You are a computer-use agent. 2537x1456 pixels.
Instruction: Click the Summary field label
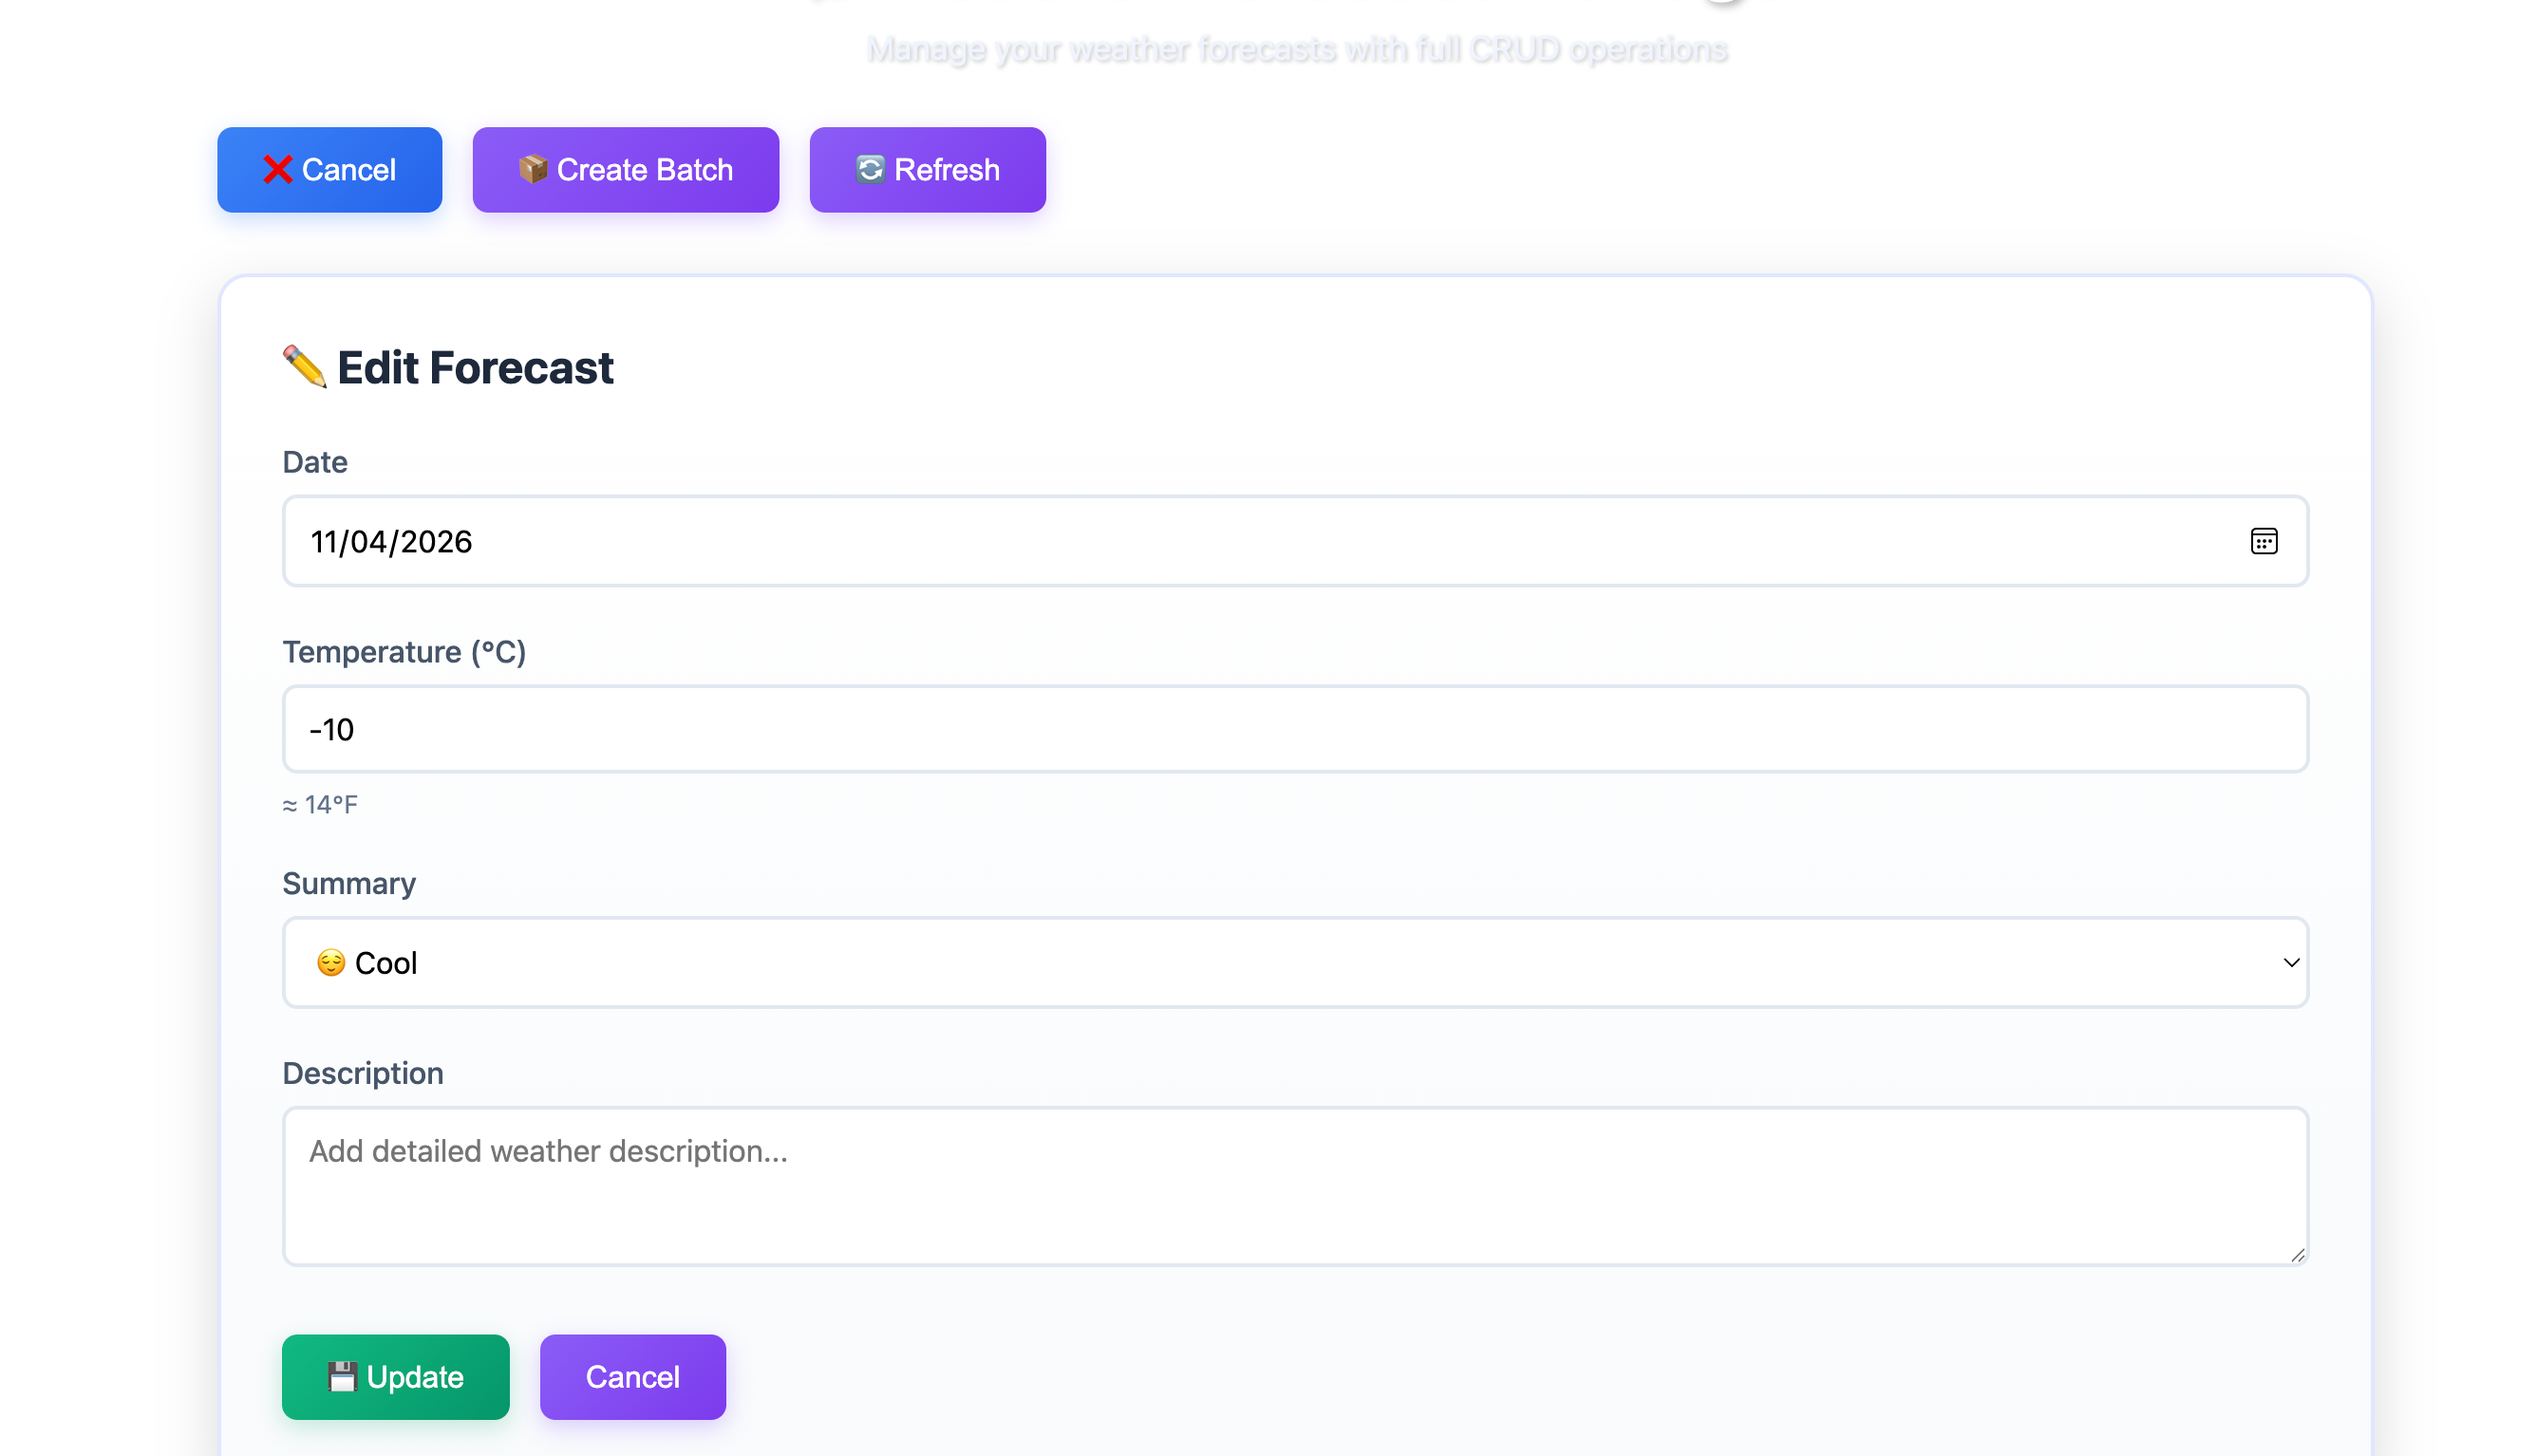[349, 884]
